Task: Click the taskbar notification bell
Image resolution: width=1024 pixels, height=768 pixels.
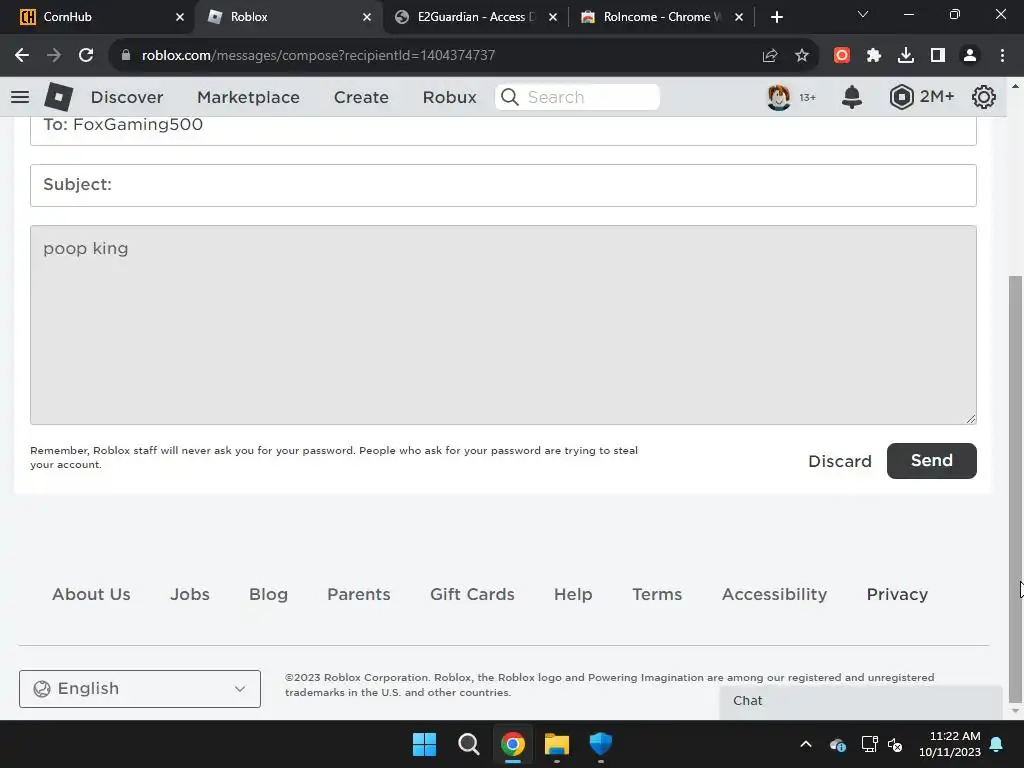Action: pyautogui.click(x=997, y=744)
